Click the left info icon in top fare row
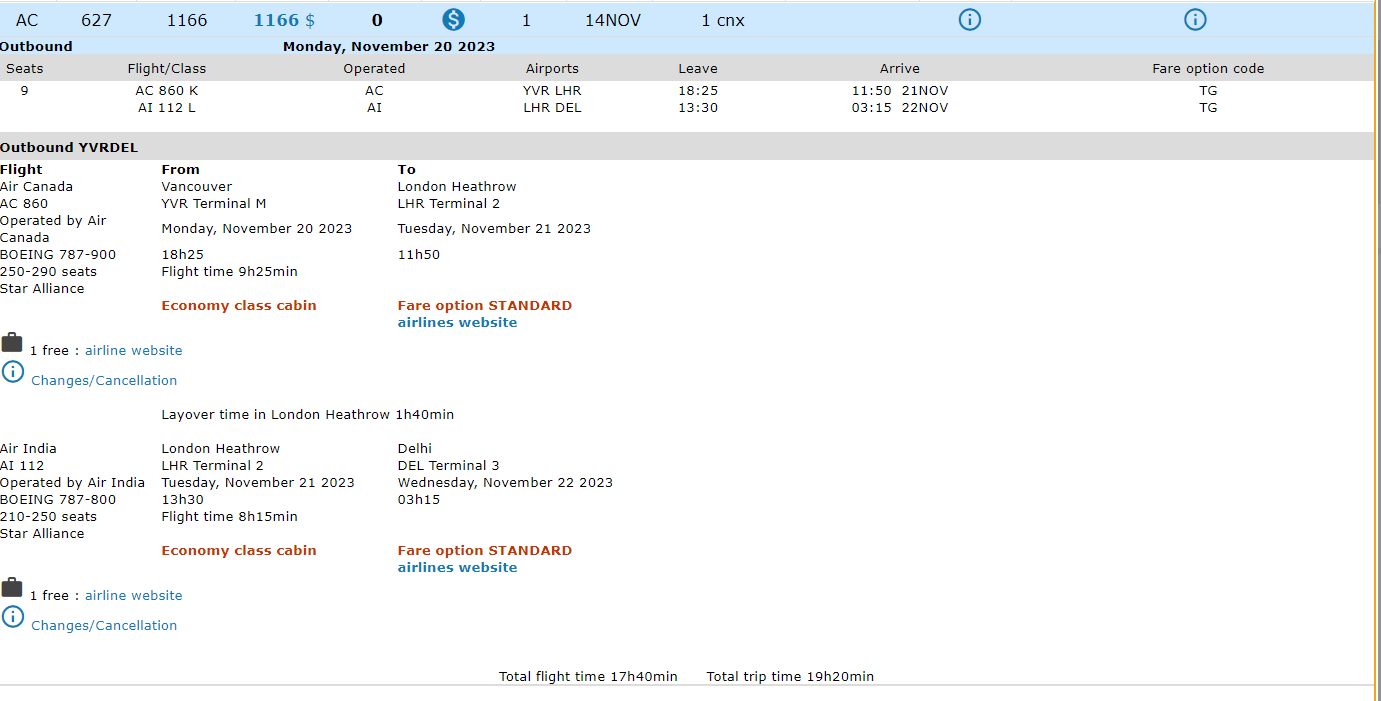Image resolution: width=1381 pixels, height=701 pixels. pyautogui.click(x=969, y=19)
